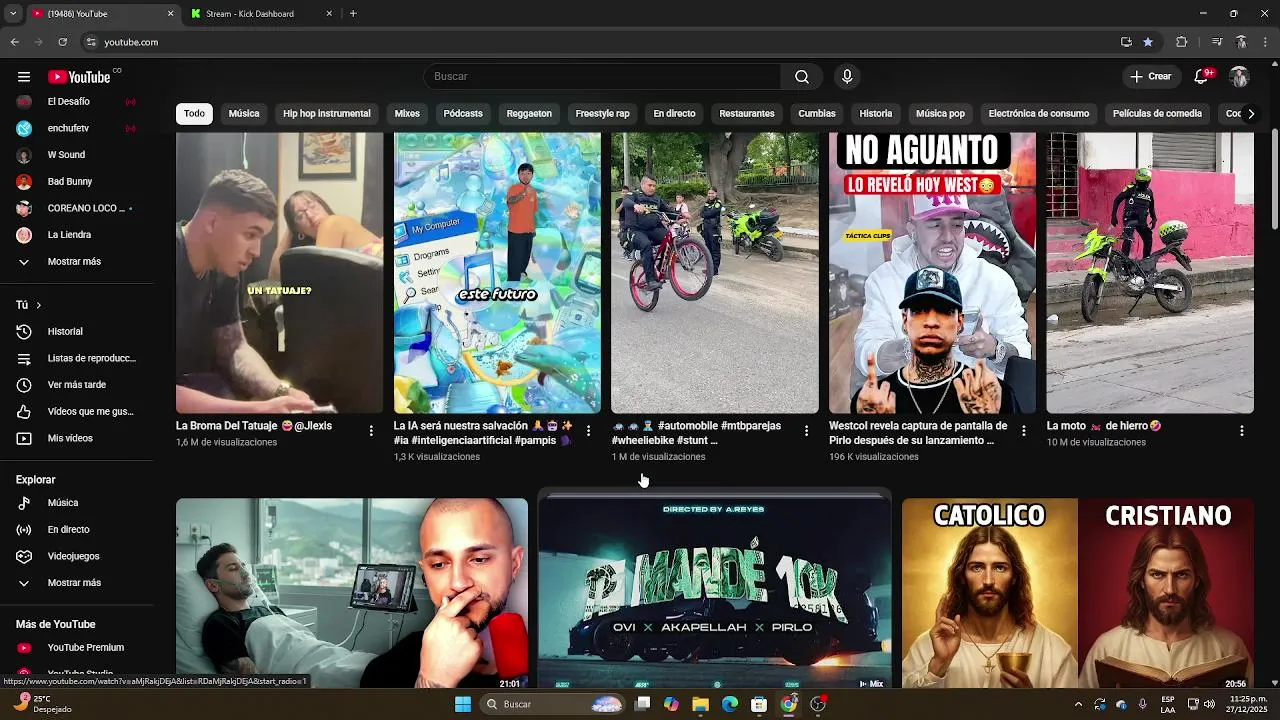Go back with the browser back arrow

pyautogui.click(x=14, y=42)
